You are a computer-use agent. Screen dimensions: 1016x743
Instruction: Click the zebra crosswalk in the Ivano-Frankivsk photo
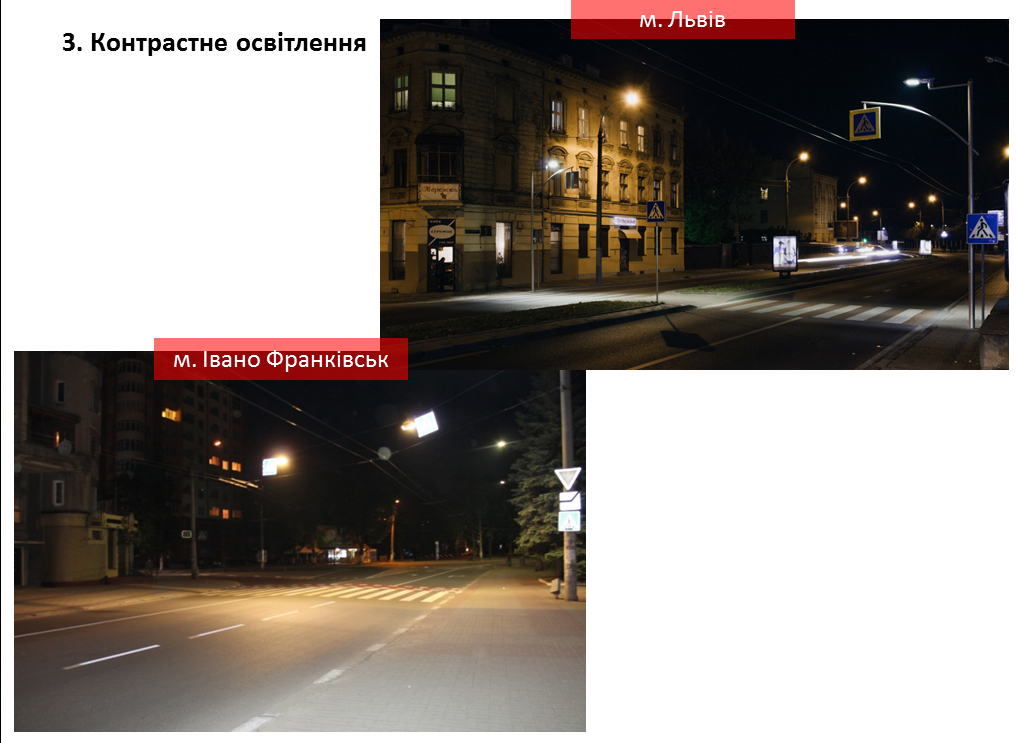[x=380, y=592]
